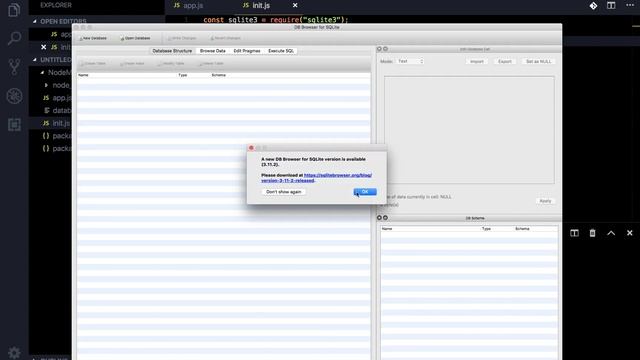Open the Source Control view in VS Code
This screenshot has width=640, height=360.
coord(14,67)
